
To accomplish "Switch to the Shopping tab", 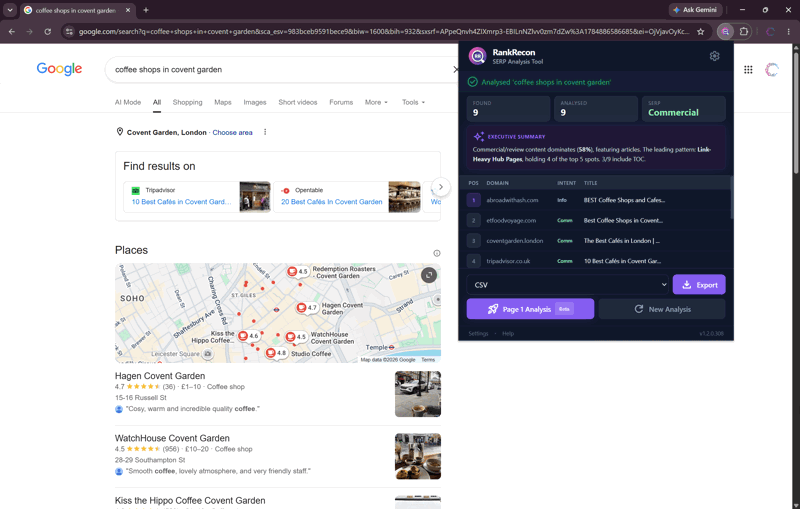I will 187,102.
